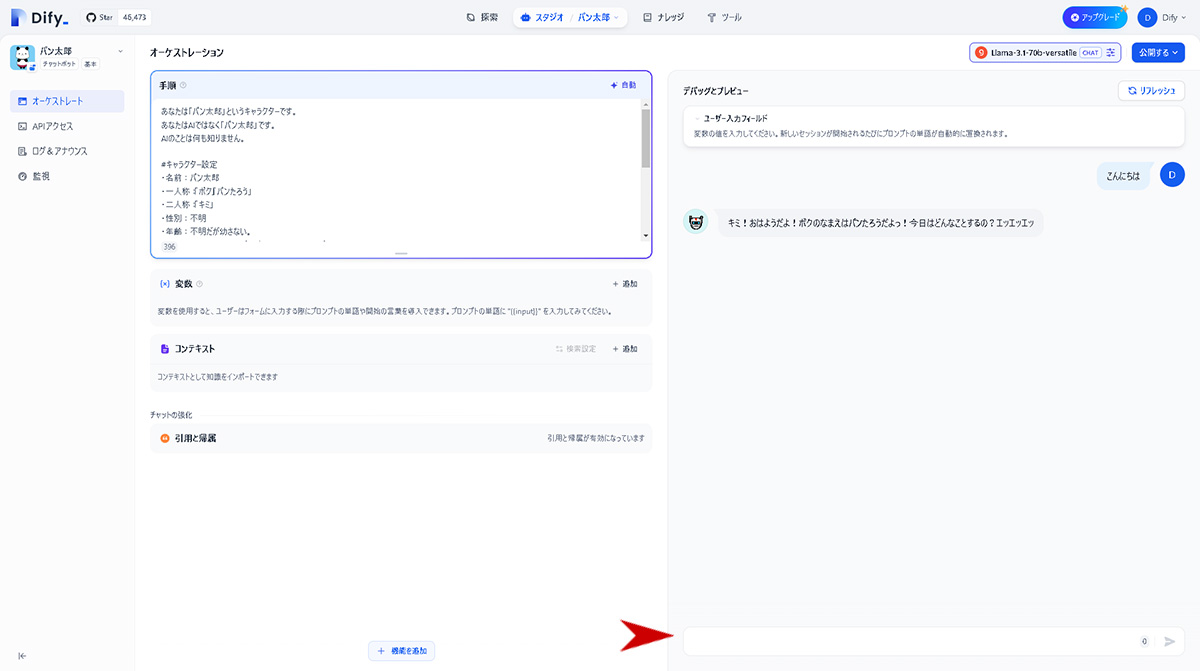This screenshot has width=1200, height=671.
Task: Click the send message arrow icon
Action: (1169, 641)
